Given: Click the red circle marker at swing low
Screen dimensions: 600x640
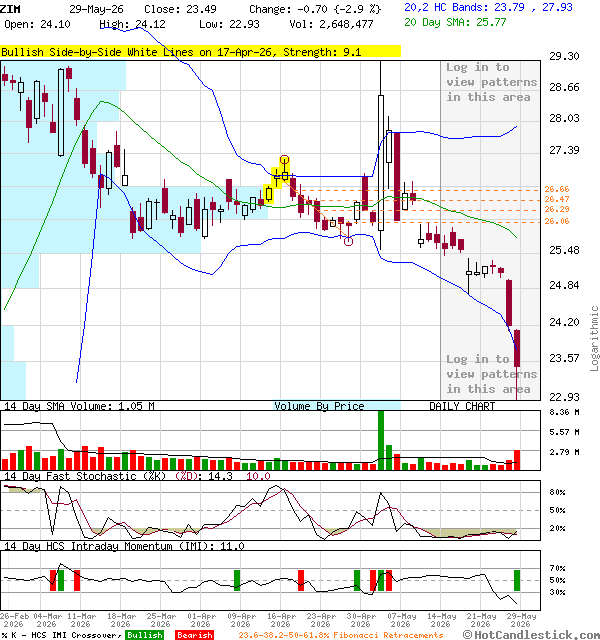Looking at the screenshot, I should click(x=348, y=242).
